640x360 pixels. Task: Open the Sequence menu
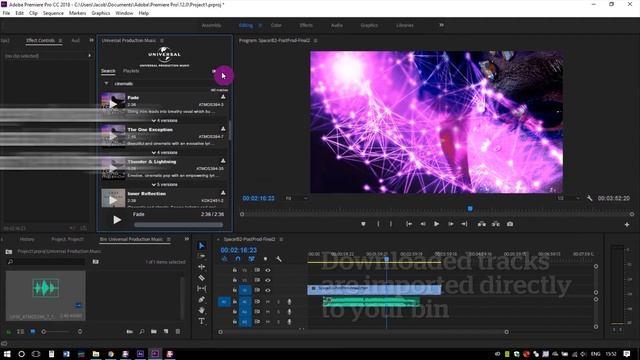[x=53, y=13]
